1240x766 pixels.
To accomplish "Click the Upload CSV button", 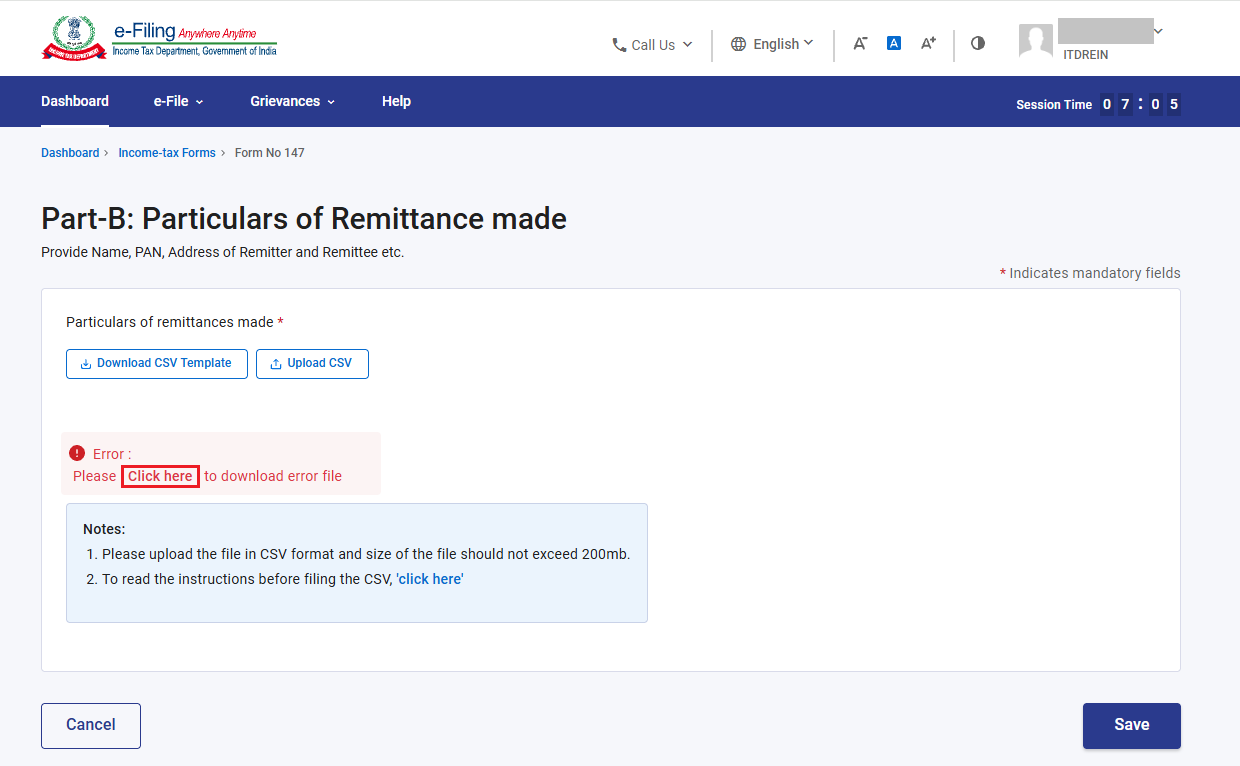I will click(x=312, y=364).
